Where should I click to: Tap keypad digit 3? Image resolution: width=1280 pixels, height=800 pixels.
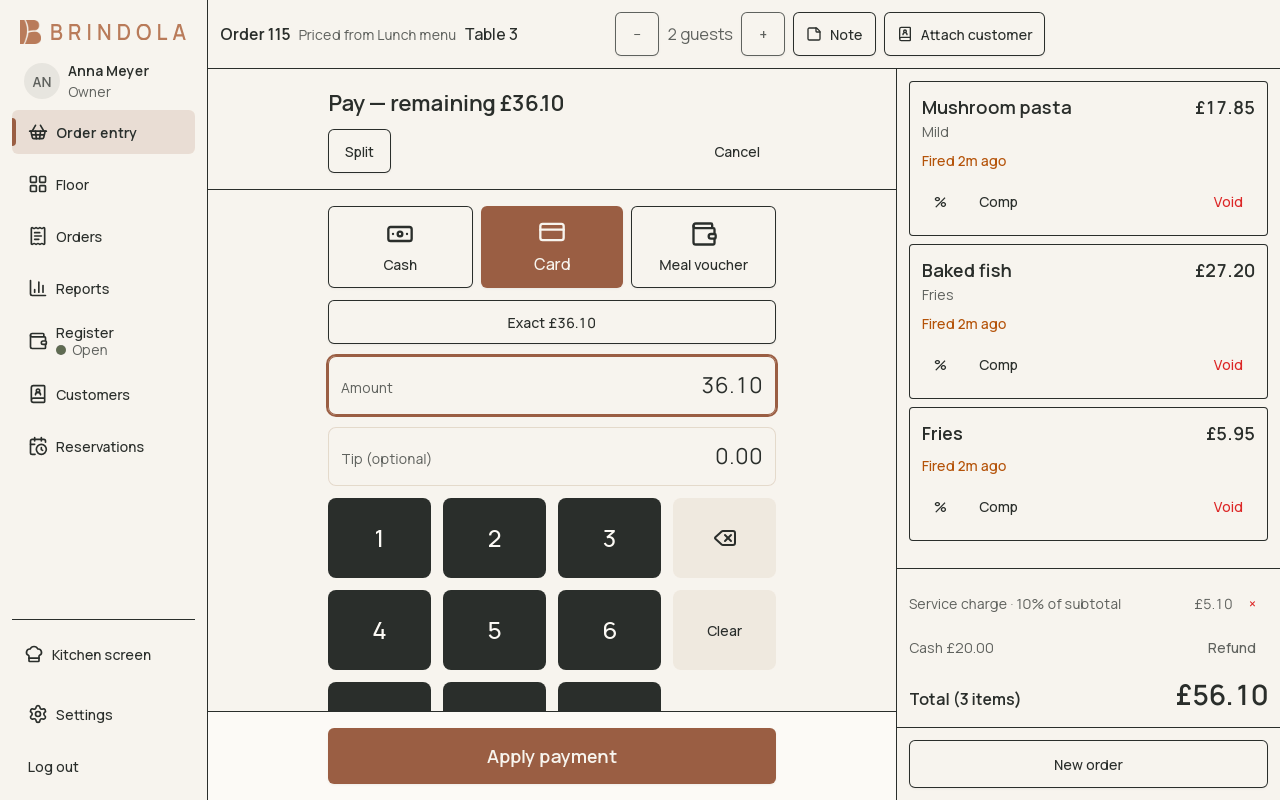pyautogui.click(x=609, y=538)
